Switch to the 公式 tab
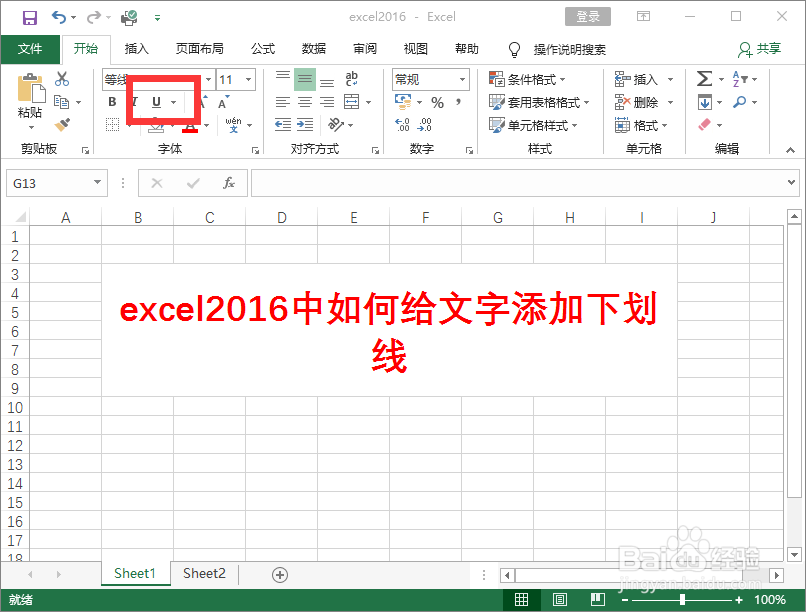806x612 pixels. pos(263,49)
